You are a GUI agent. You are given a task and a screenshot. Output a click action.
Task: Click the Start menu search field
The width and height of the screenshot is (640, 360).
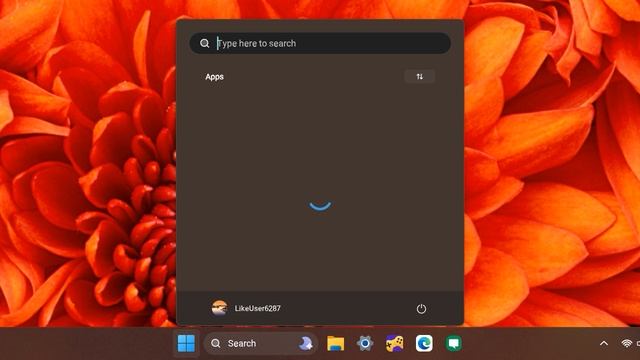[320, 43]
